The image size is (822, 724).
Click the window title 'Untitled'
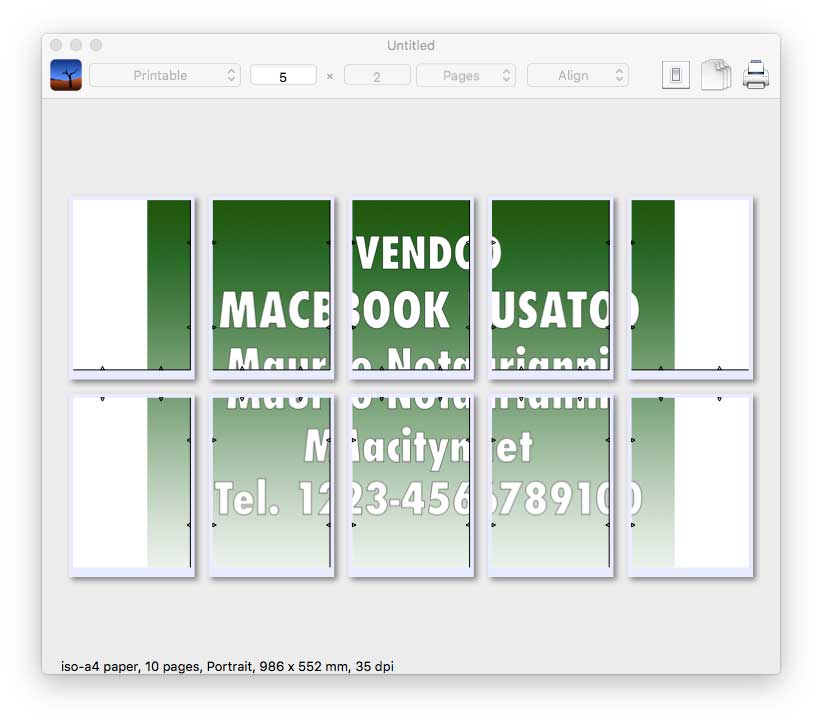(x=411, y=46)
